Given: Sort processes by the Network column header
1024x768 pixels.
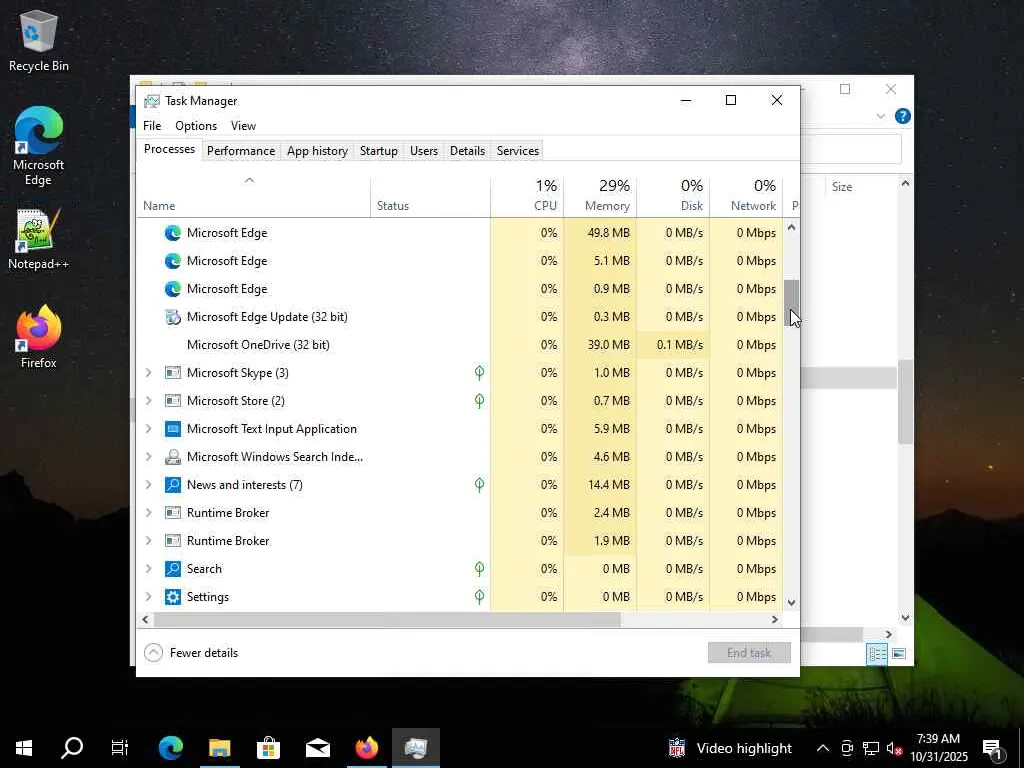Looking at the screenshot, I should (746, 195).
